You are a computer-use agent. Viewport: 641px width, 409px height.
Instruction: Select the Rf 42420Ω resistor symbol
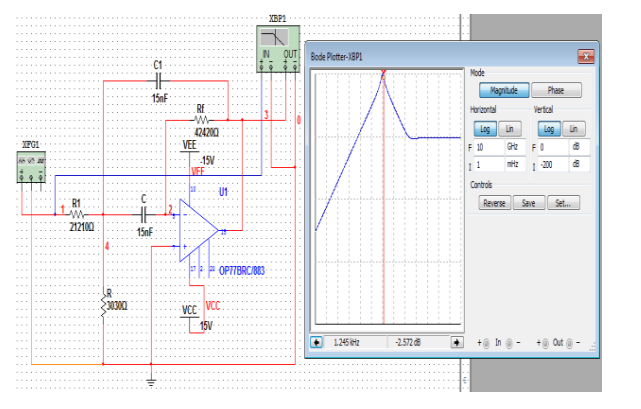click(x=201, y=120)
